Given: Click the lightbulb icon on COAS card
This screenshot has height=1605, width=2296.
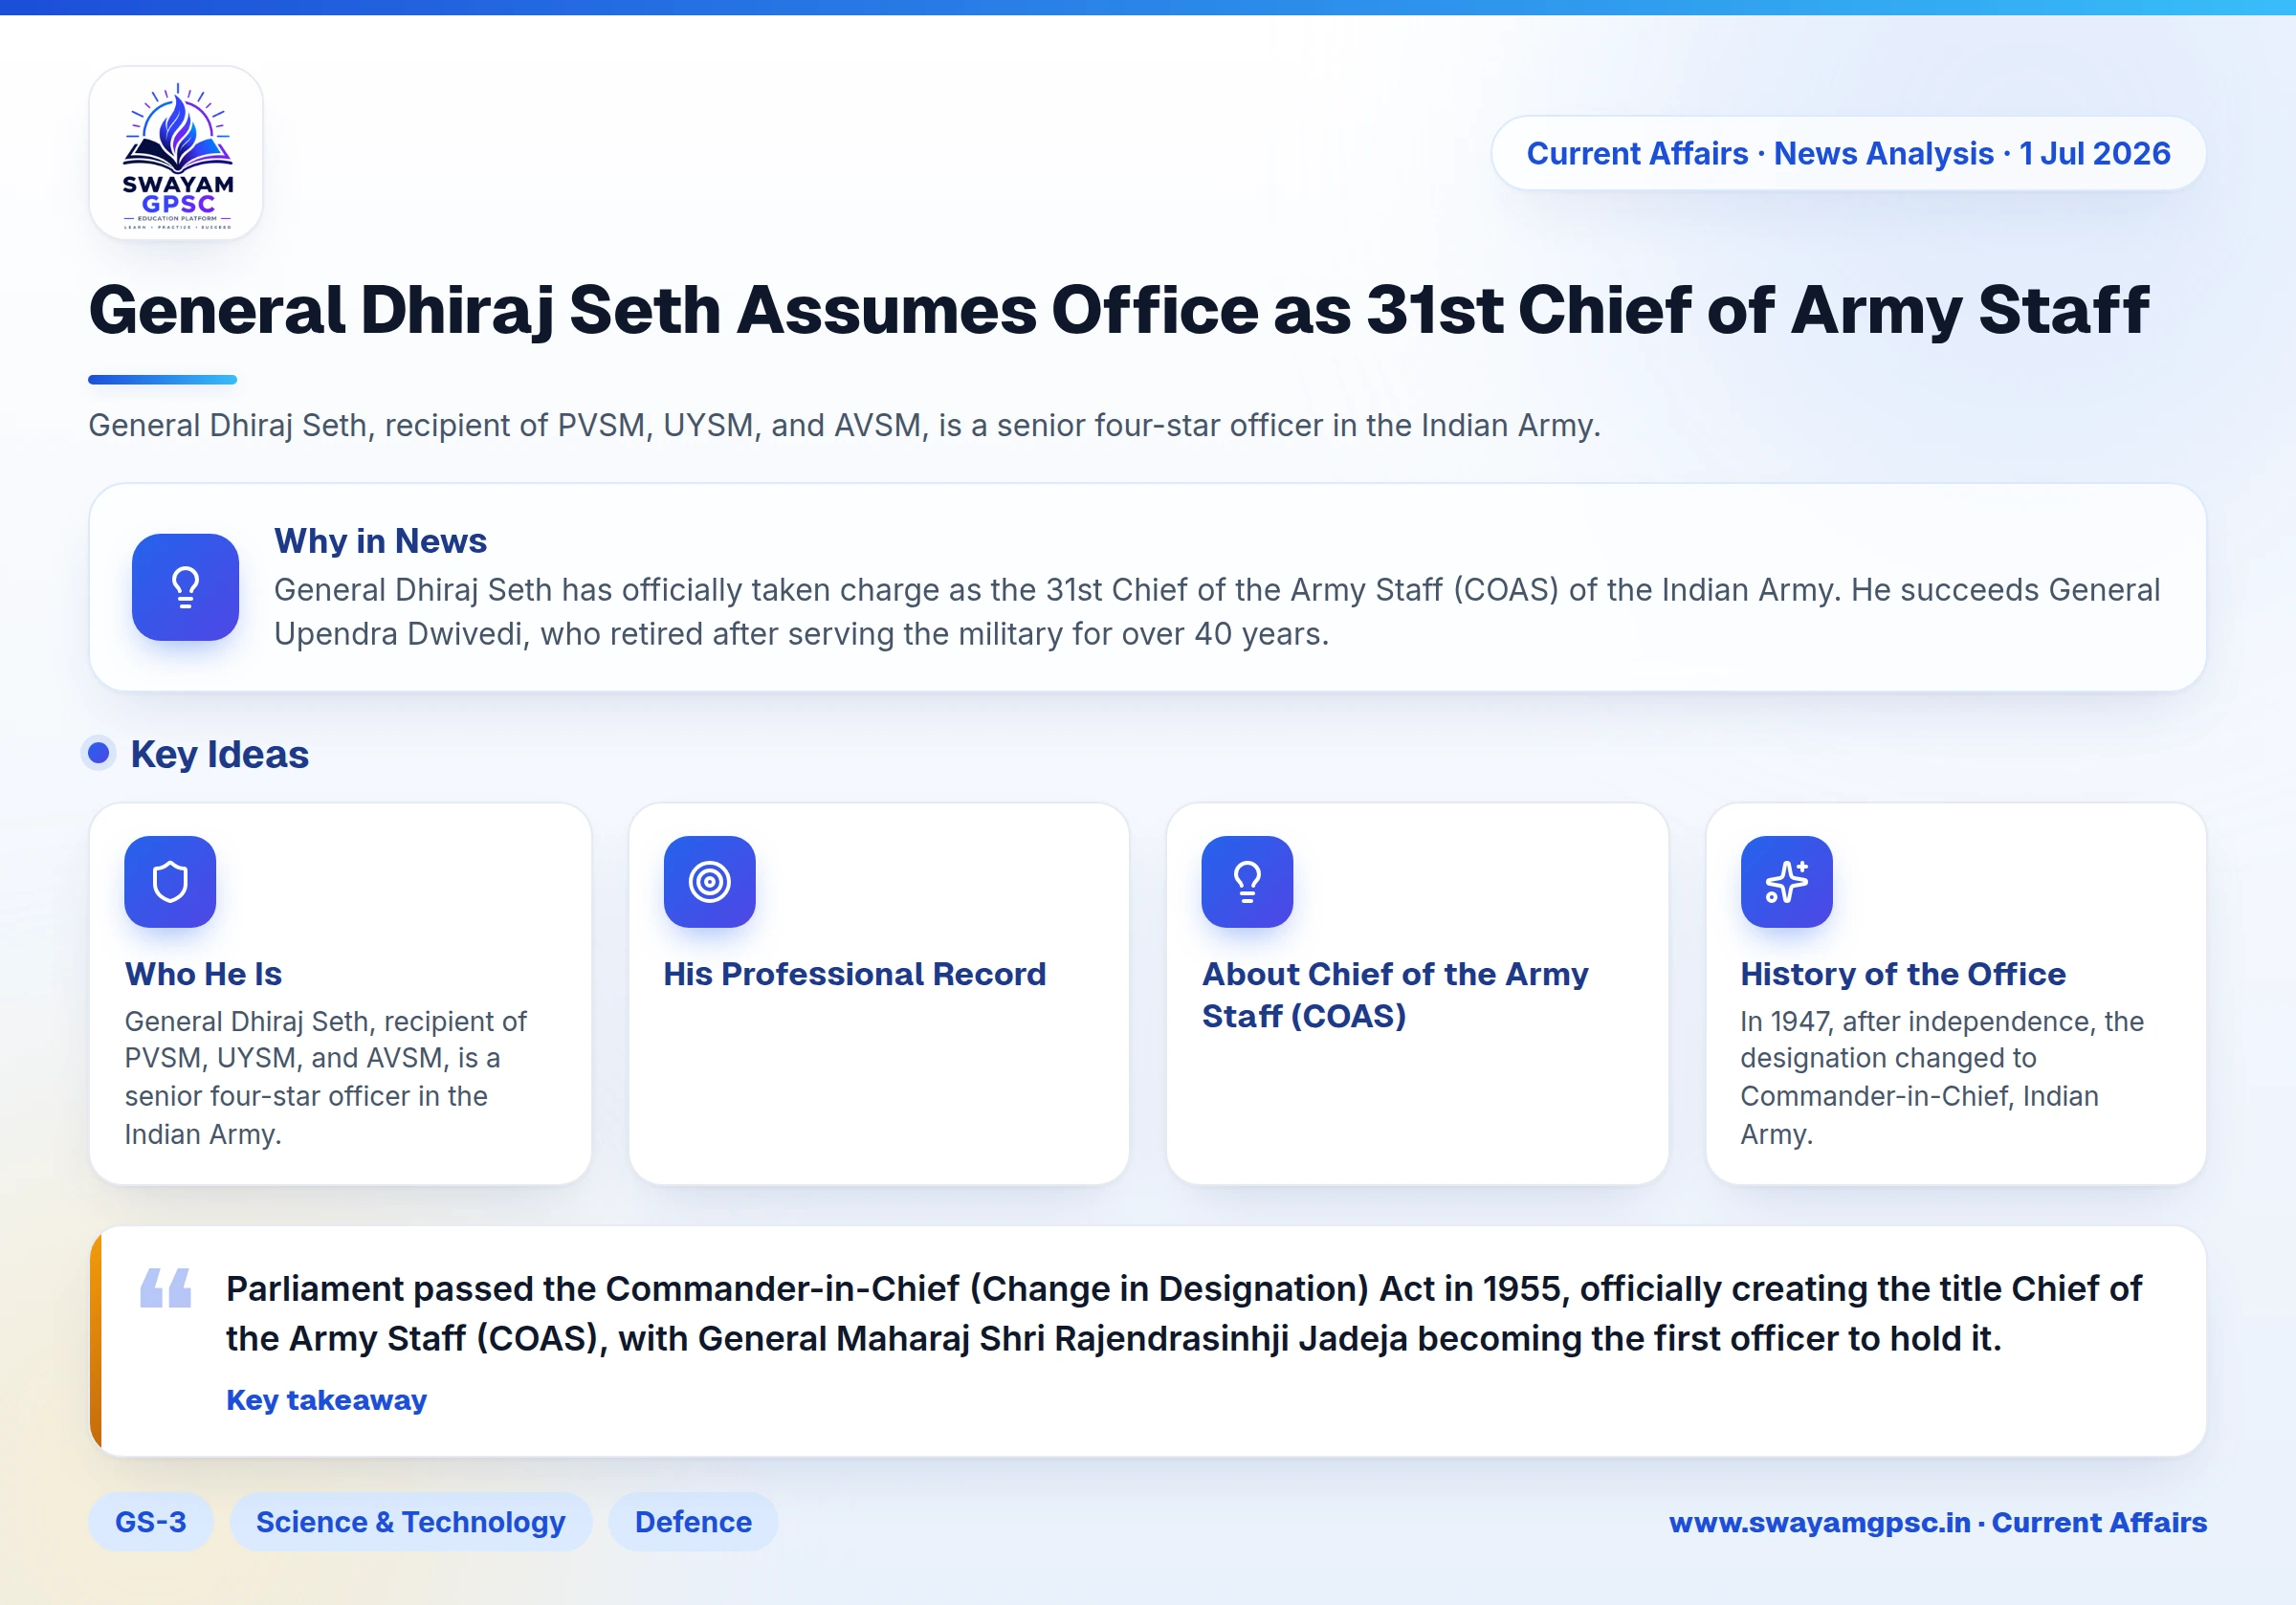Looking at the screenshot, I should (x=1247, y=882).
